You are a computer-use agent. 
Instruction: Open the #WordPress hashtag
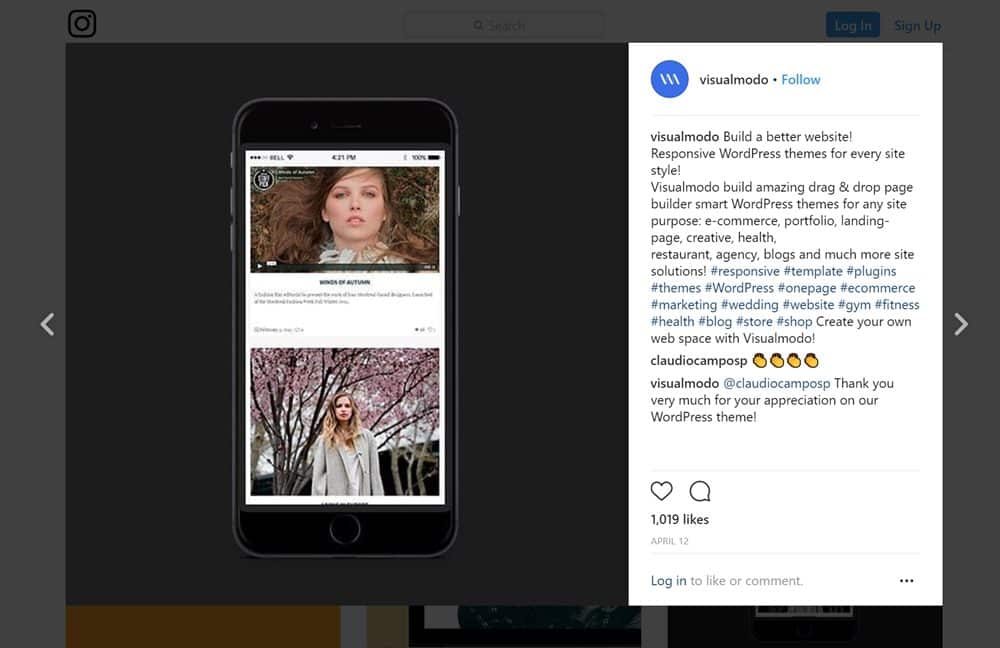pos(739,288)
